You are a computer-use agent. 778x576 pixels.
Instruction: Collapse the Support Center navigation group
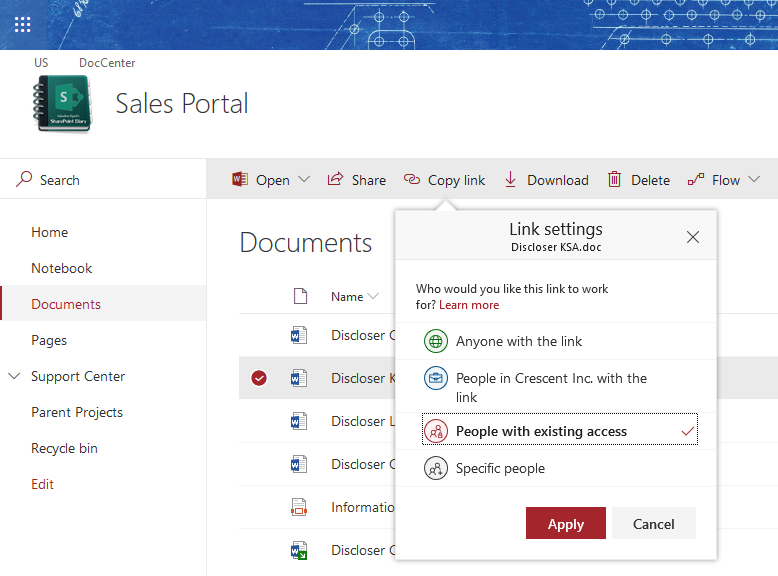(x=14, y=376)
